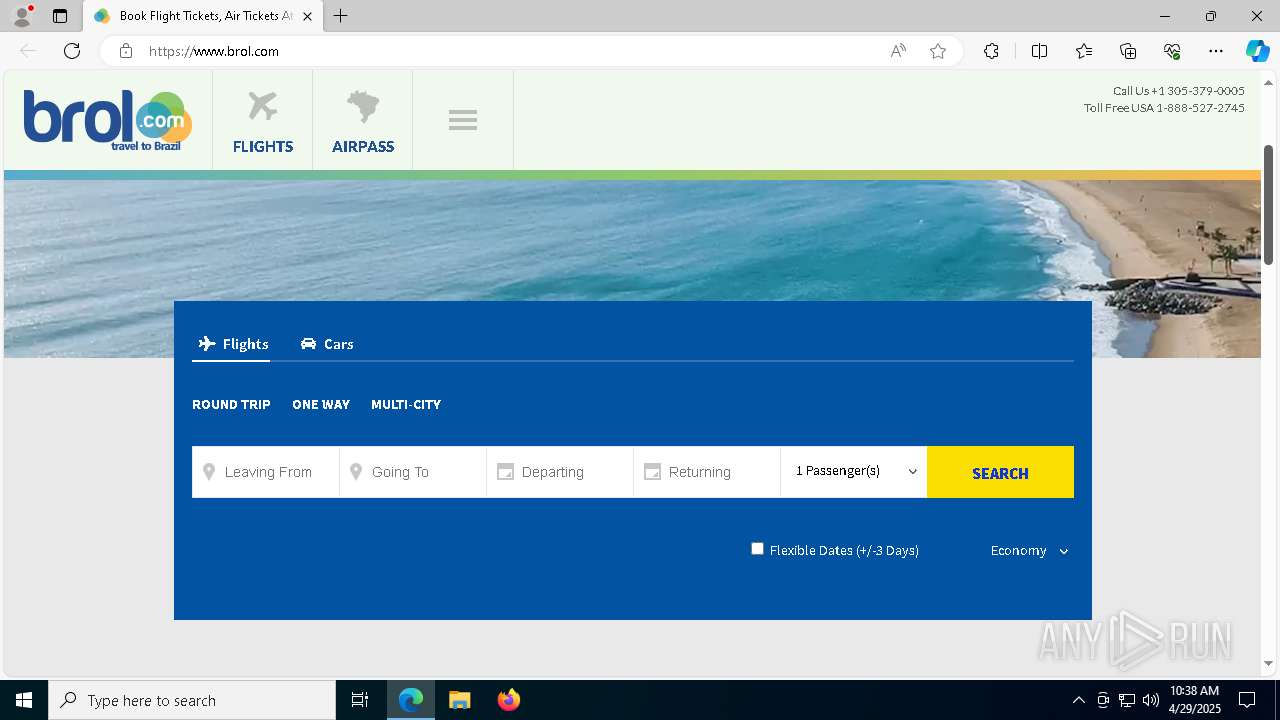
Task: Add page to favorites star icon
Action: coord(938,51)
